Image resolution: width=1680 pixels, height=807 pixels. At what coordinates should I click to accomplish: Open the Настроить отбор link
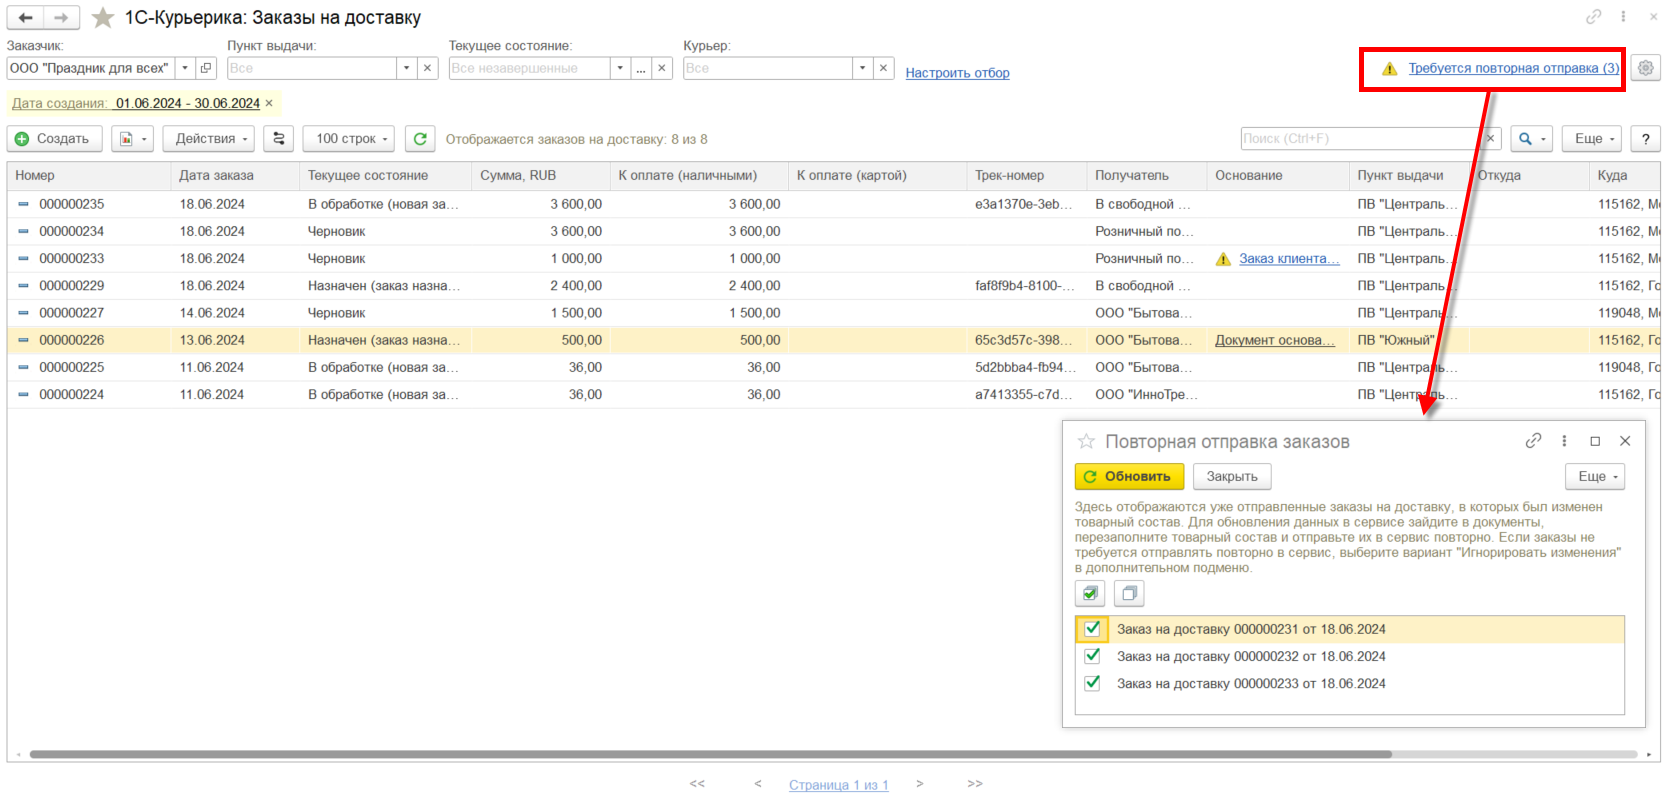pyautogui.click(x=957, y=73)
